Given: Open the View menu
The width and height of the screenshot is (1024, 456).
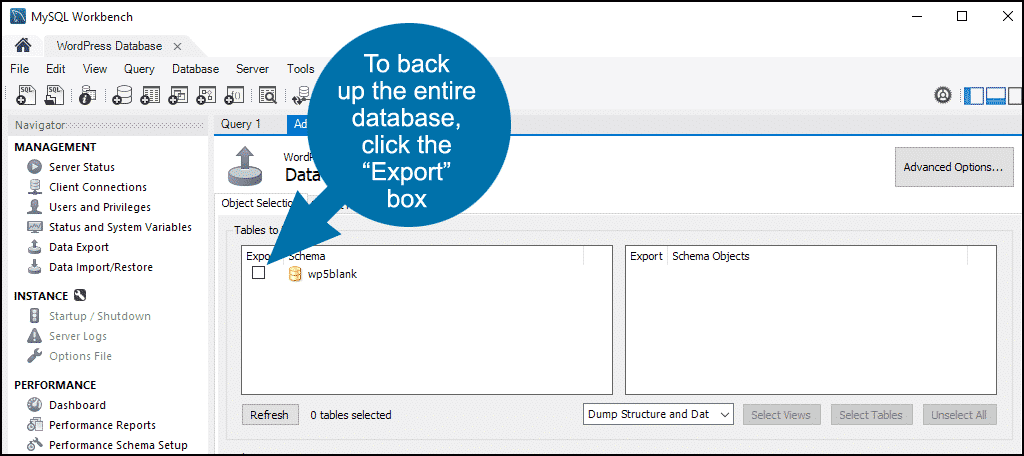Looking at the screenshot, I should point(95,69).
